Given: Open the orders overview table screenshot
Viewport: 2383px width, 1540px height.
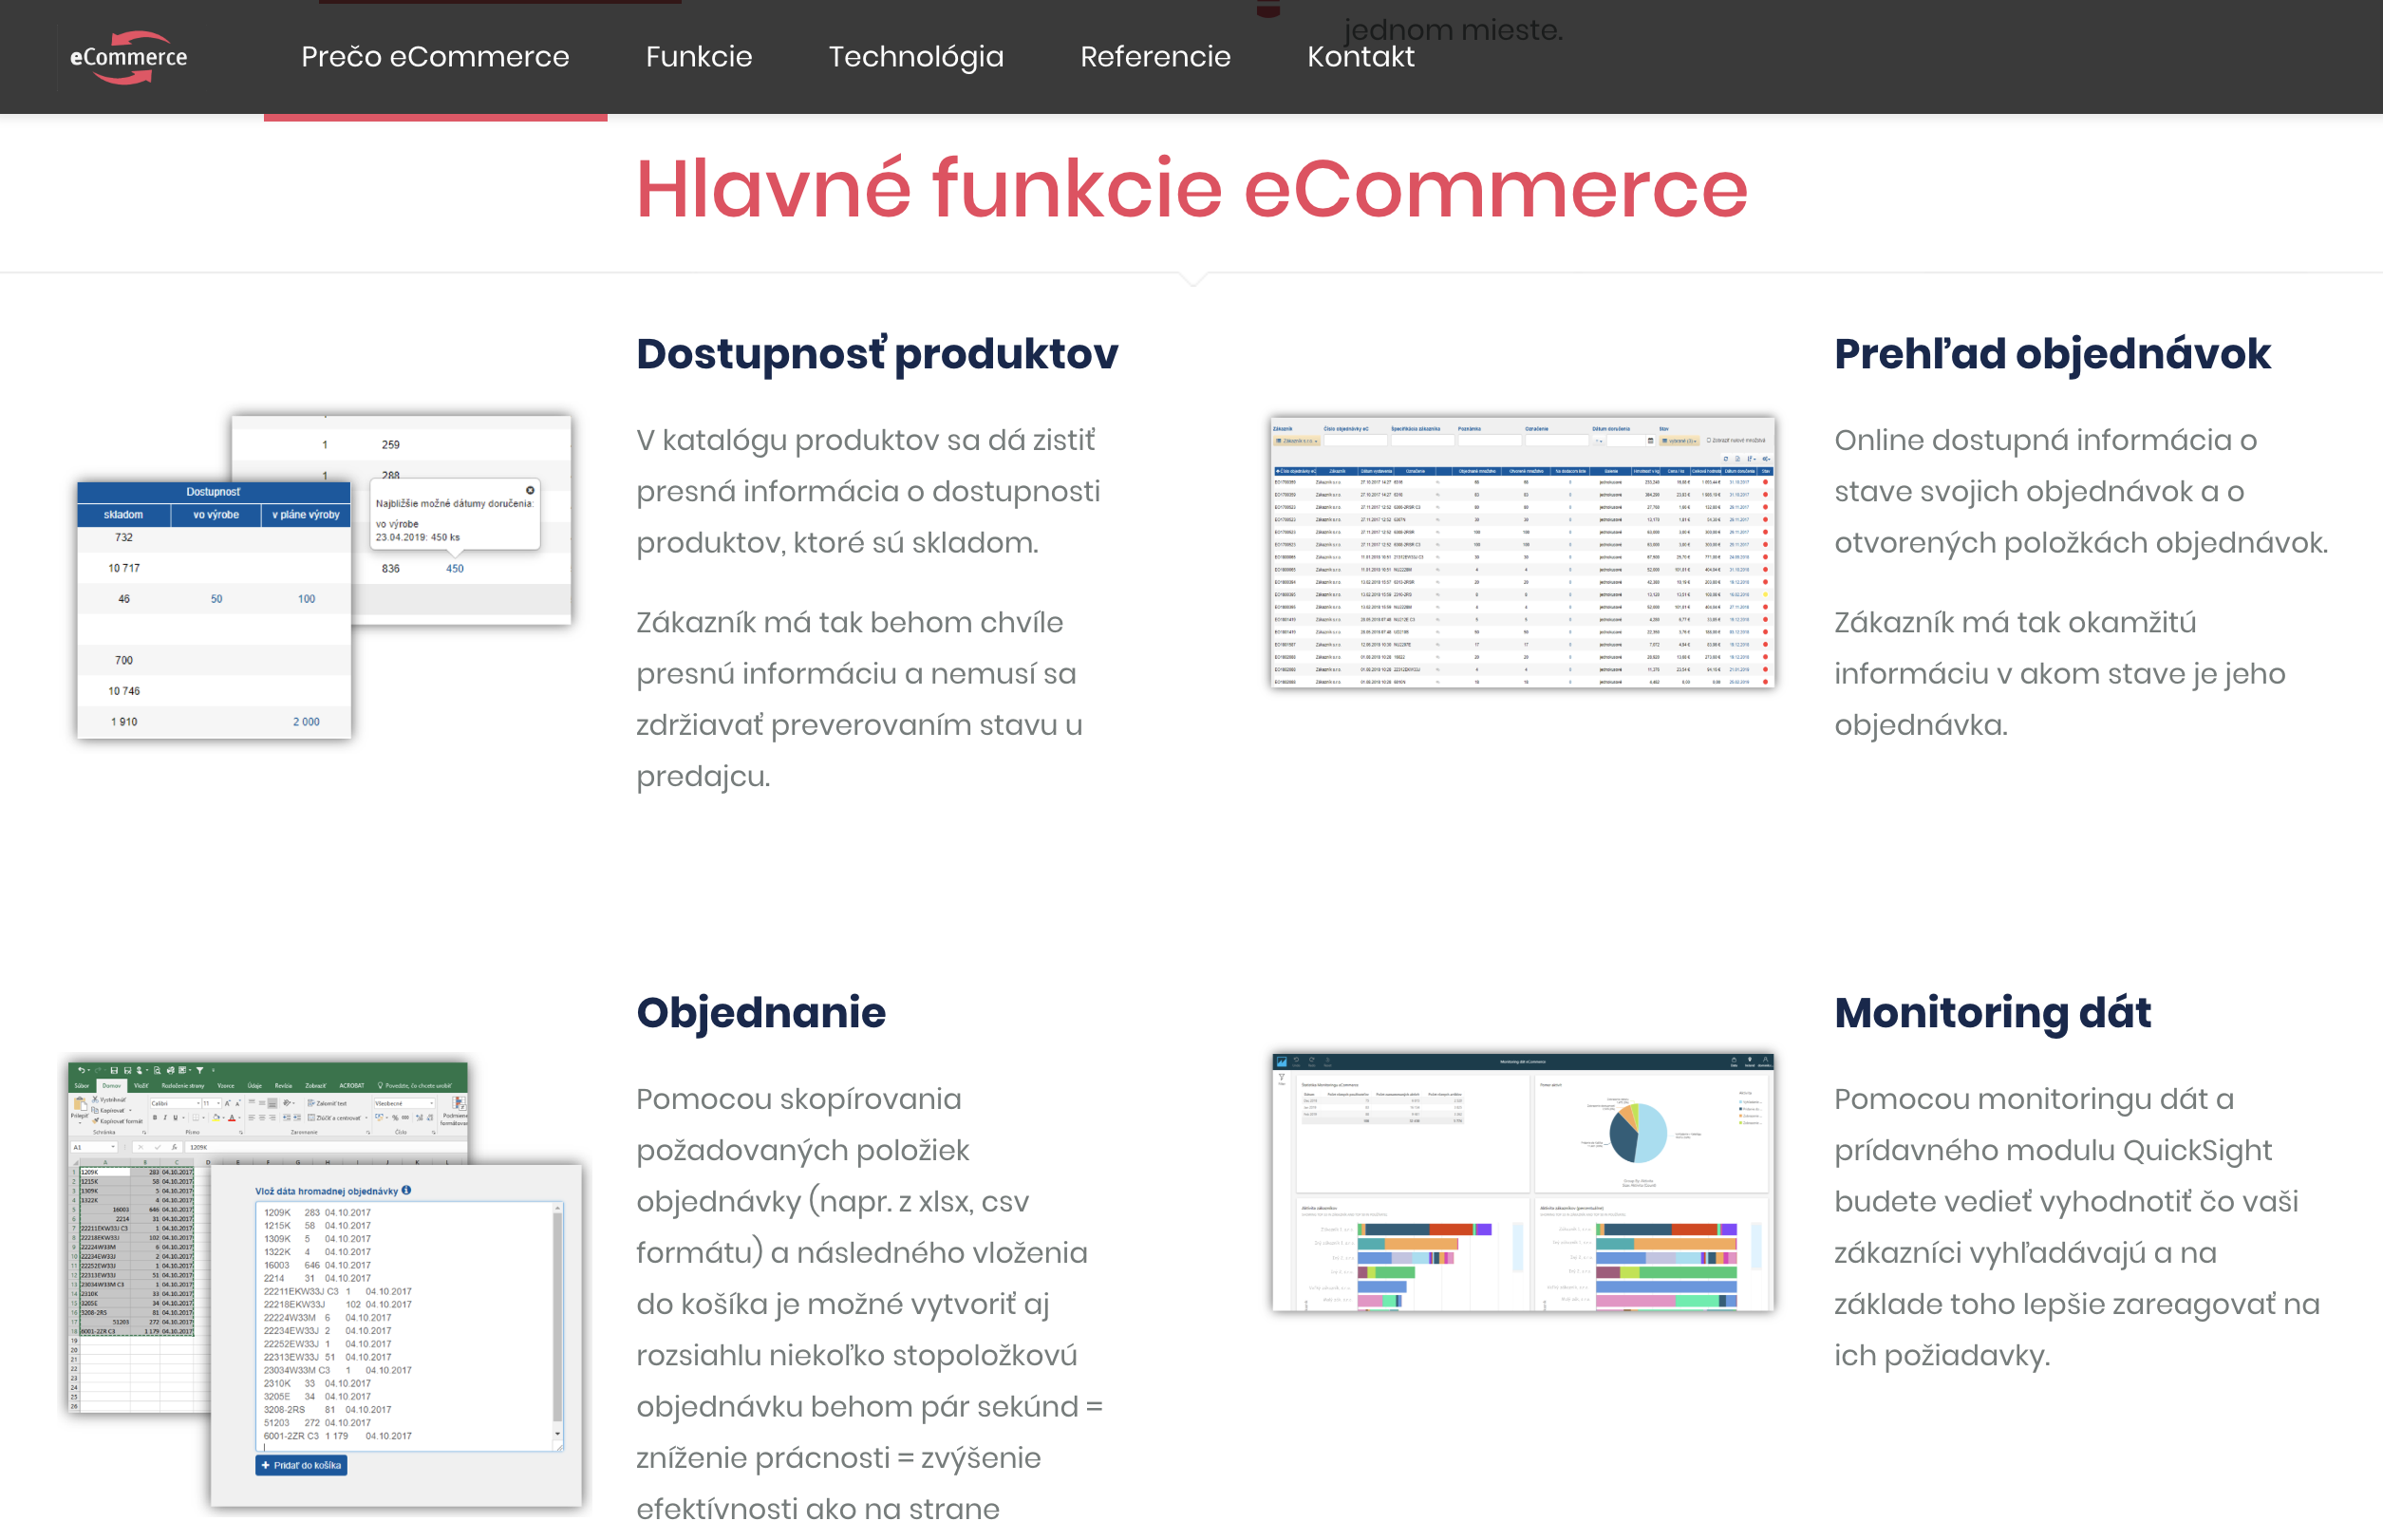Looking at the screenshot, I should point(1522,552).
